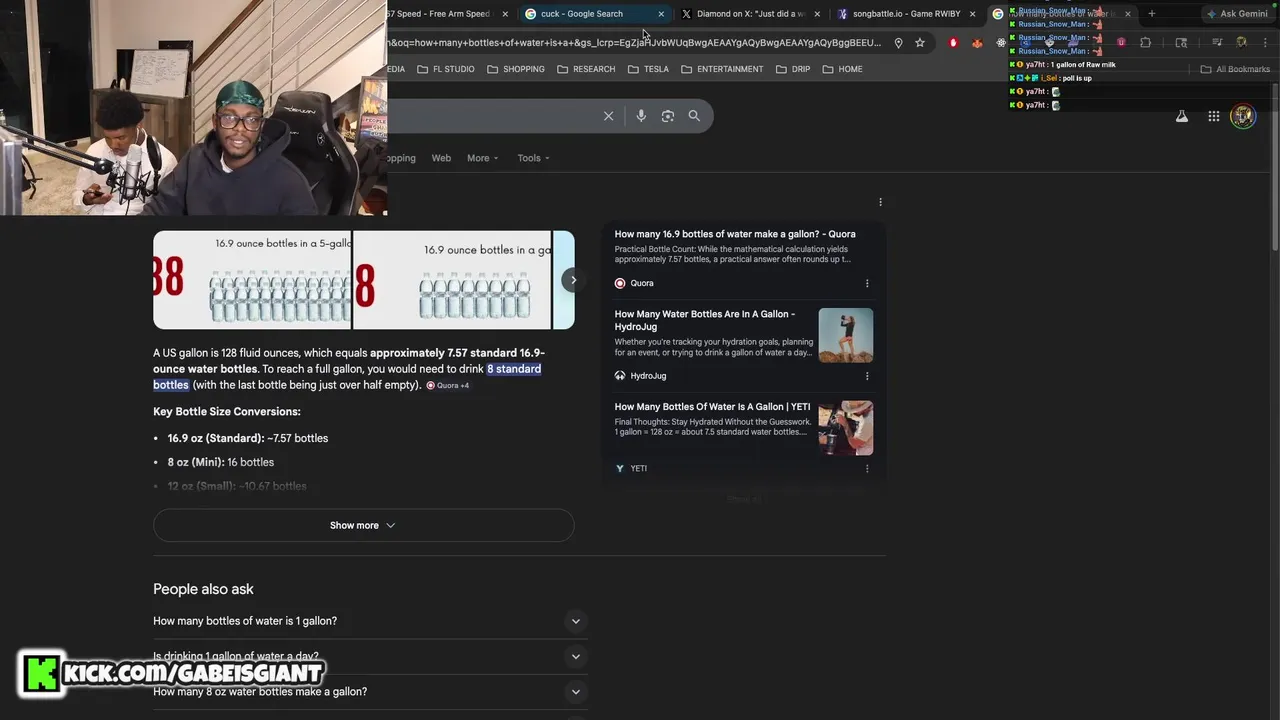Close the songbattle.io tab
Viewport: 1280px width, 720px height.
(972, 14)
